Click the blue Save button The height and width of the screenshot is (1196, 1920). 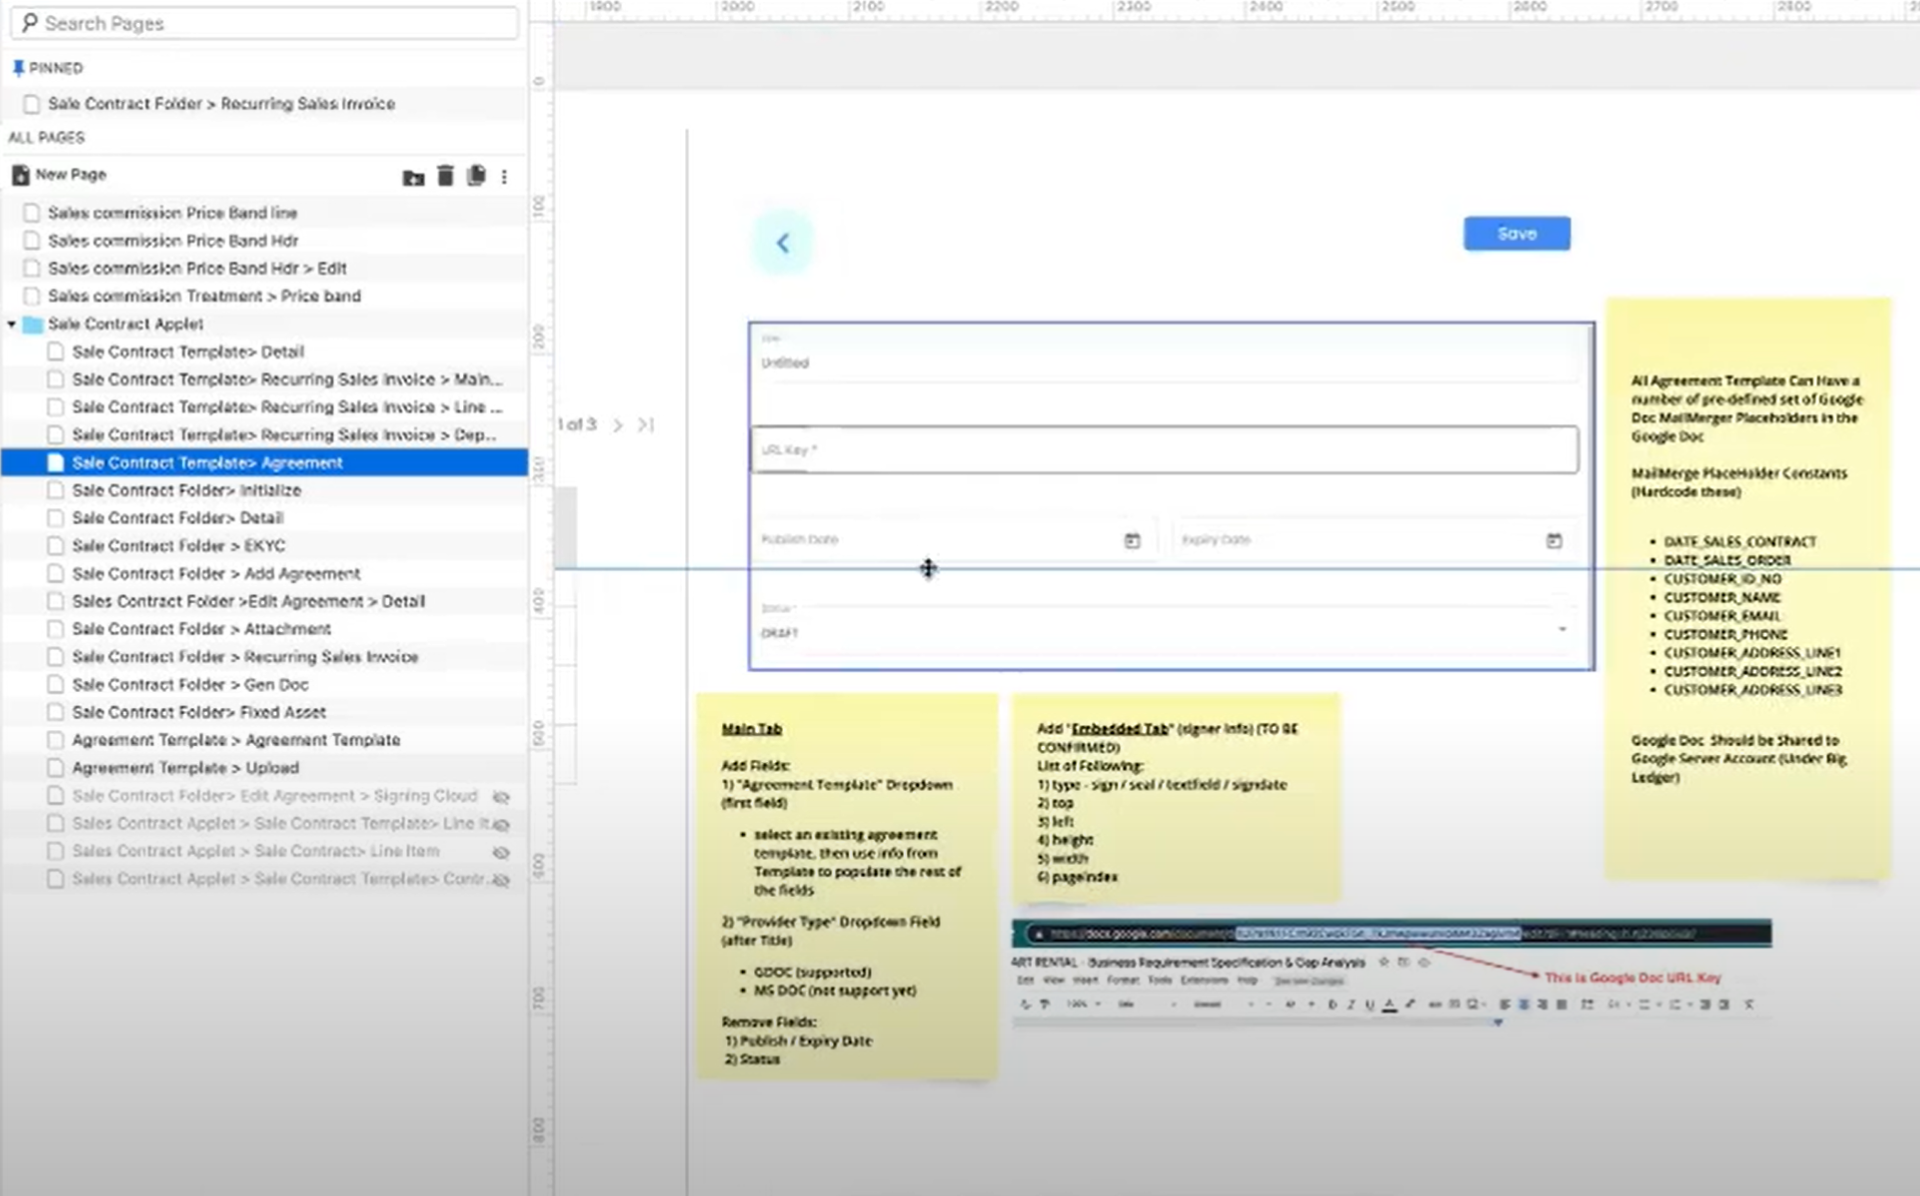(1516, 234)
